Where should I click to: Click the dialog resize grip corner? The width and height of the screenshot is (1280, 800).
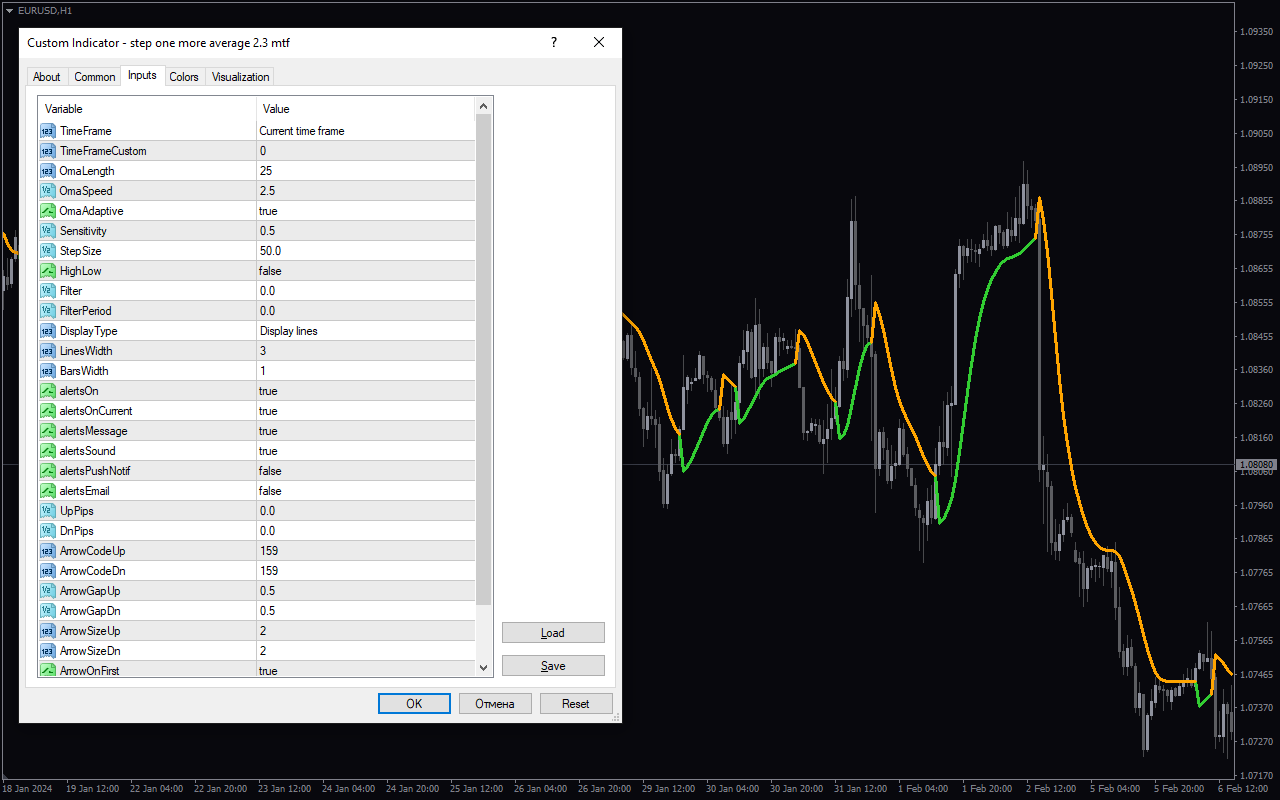click(616, 717)
